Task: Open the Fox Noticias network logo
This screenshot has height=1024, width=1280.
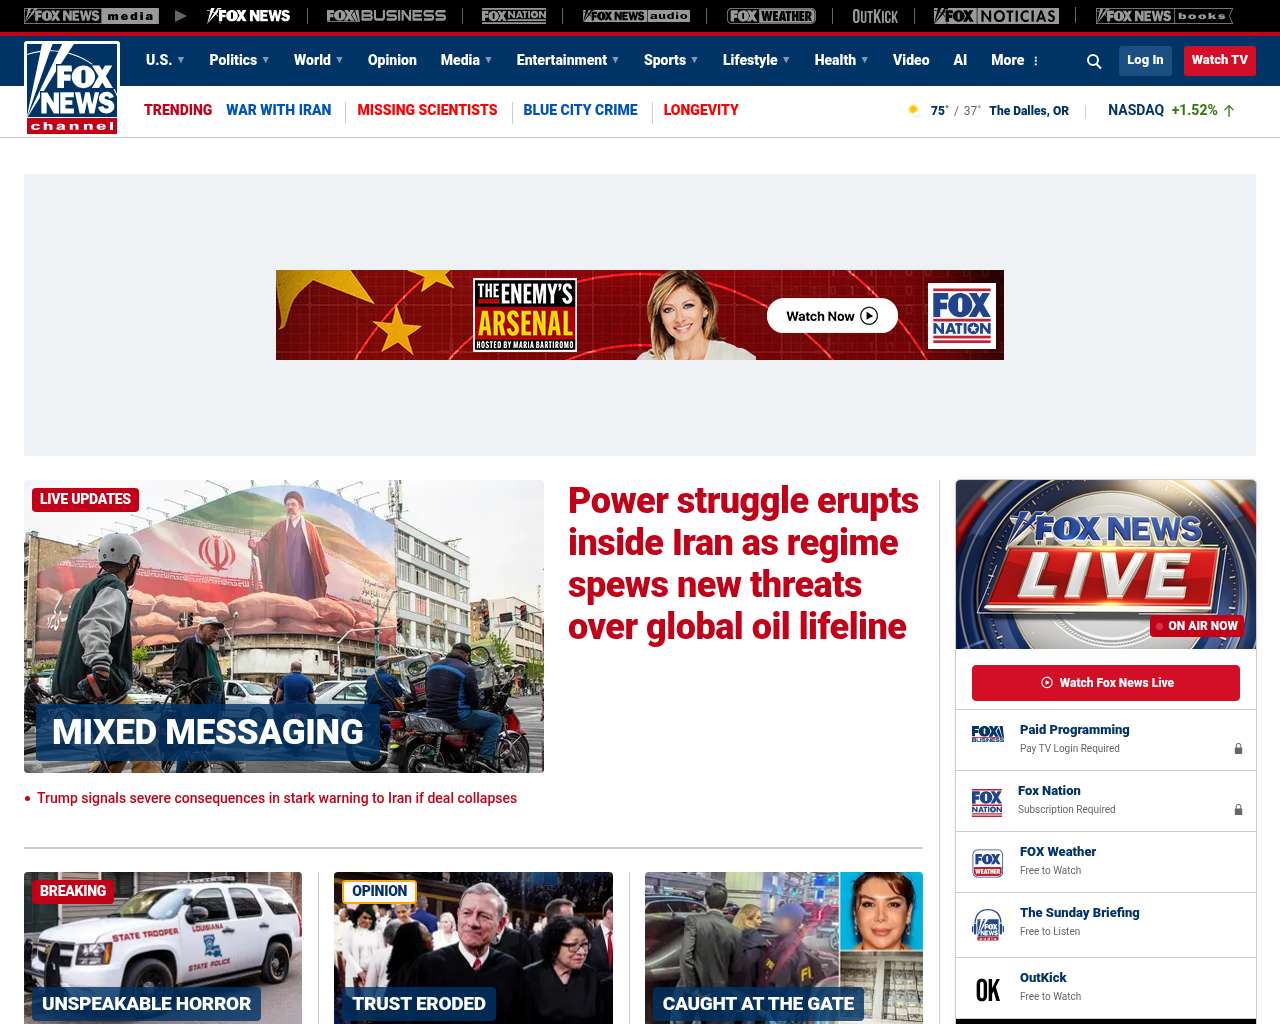Action: pyautogui.click(x=996, y=16)
